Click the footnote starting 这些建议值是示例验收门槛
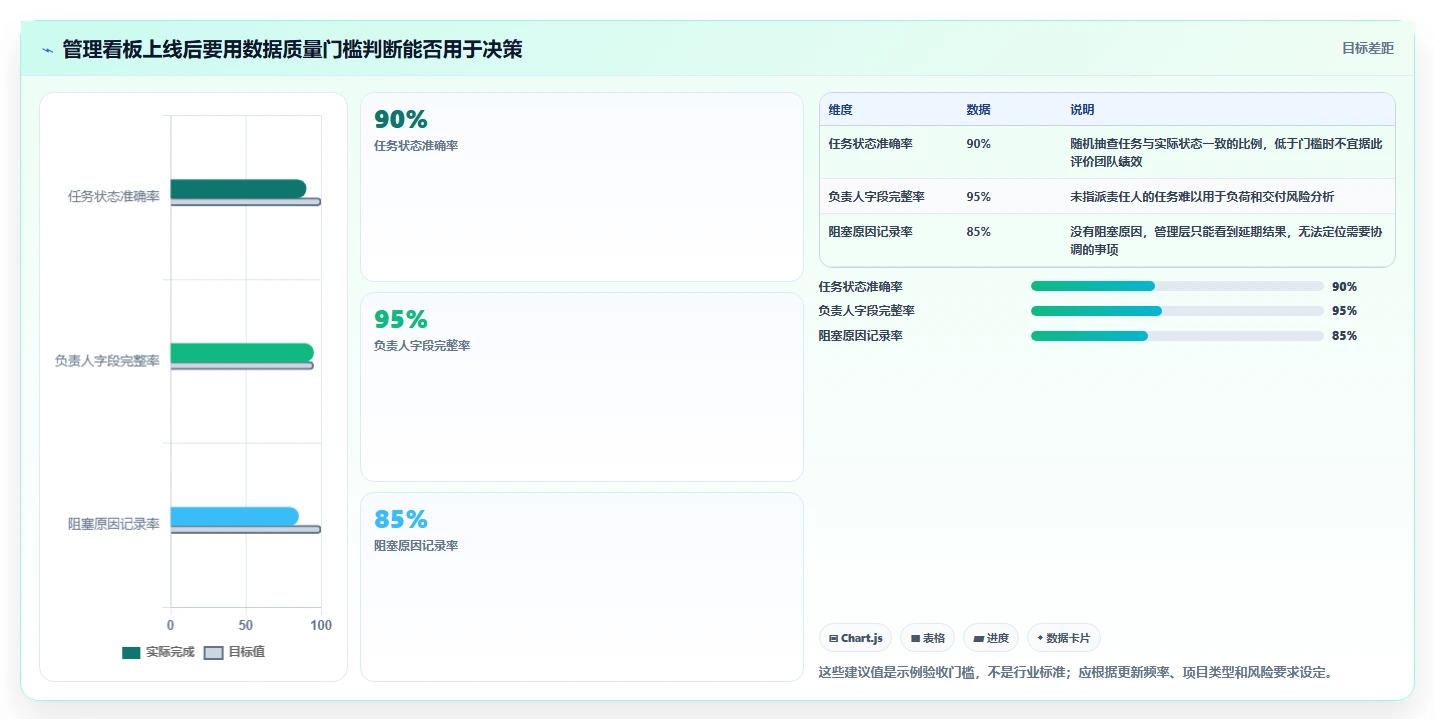The width and height of the screenshot is (1435, 719). pyautogui.click(x=1076, y=673)
